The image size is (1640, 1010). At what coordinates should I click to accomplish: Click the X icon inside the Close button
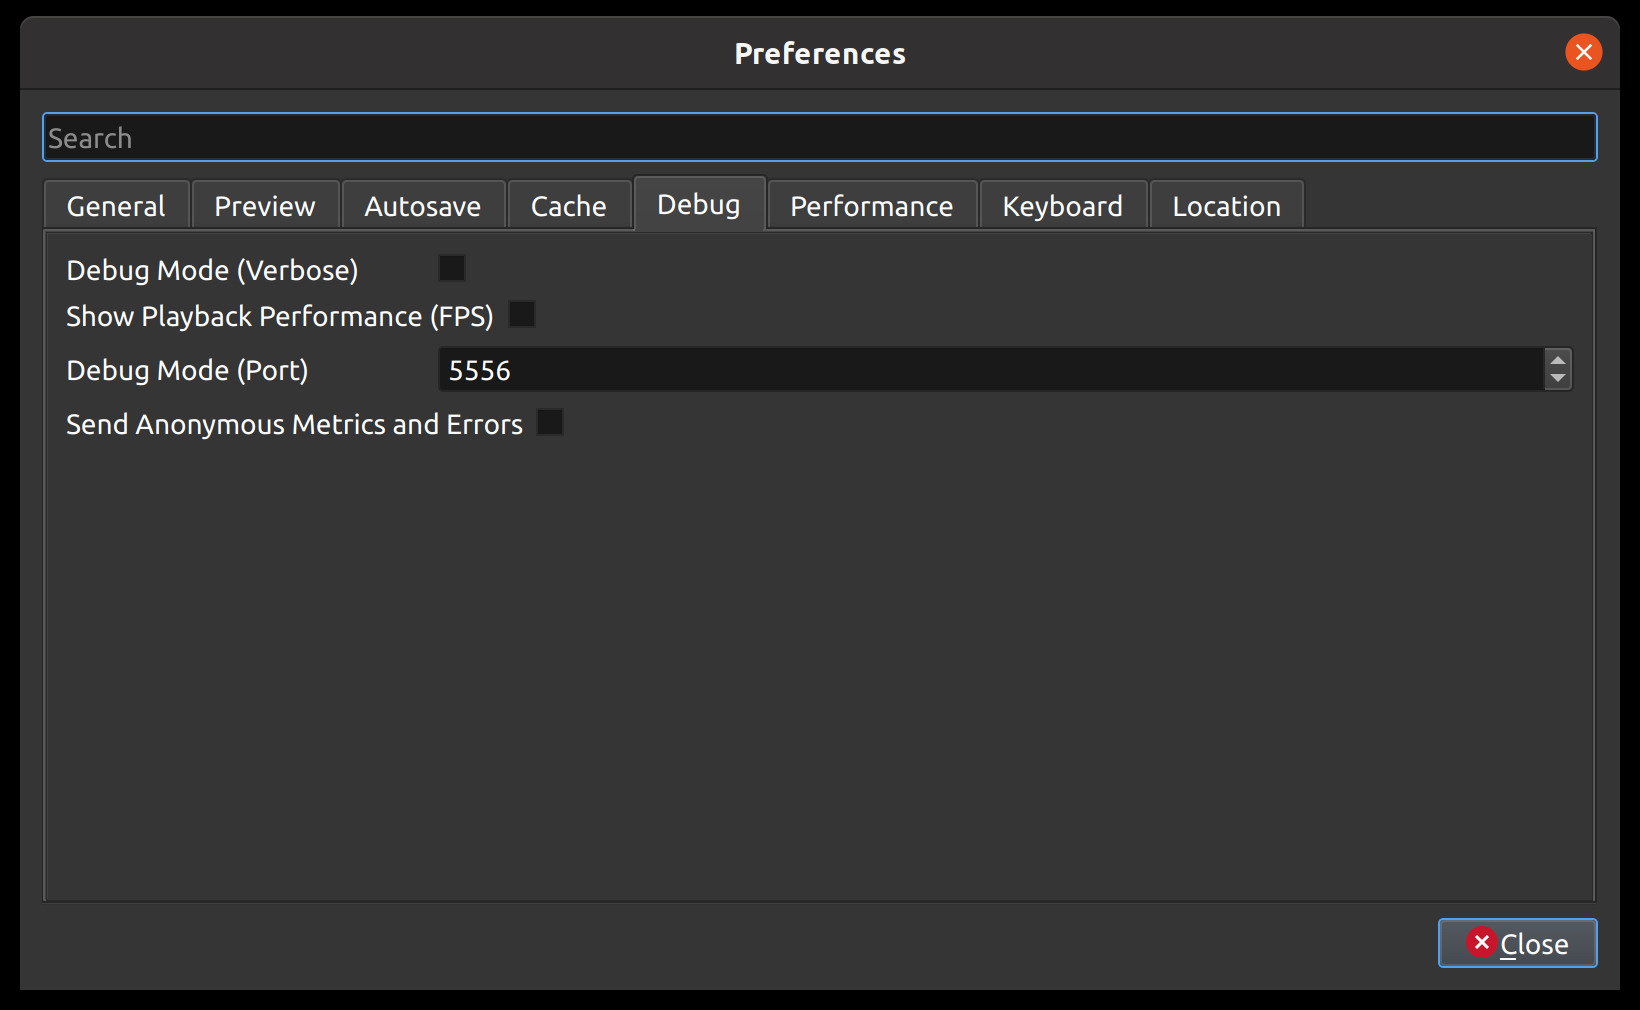[x=1483, y=942]
